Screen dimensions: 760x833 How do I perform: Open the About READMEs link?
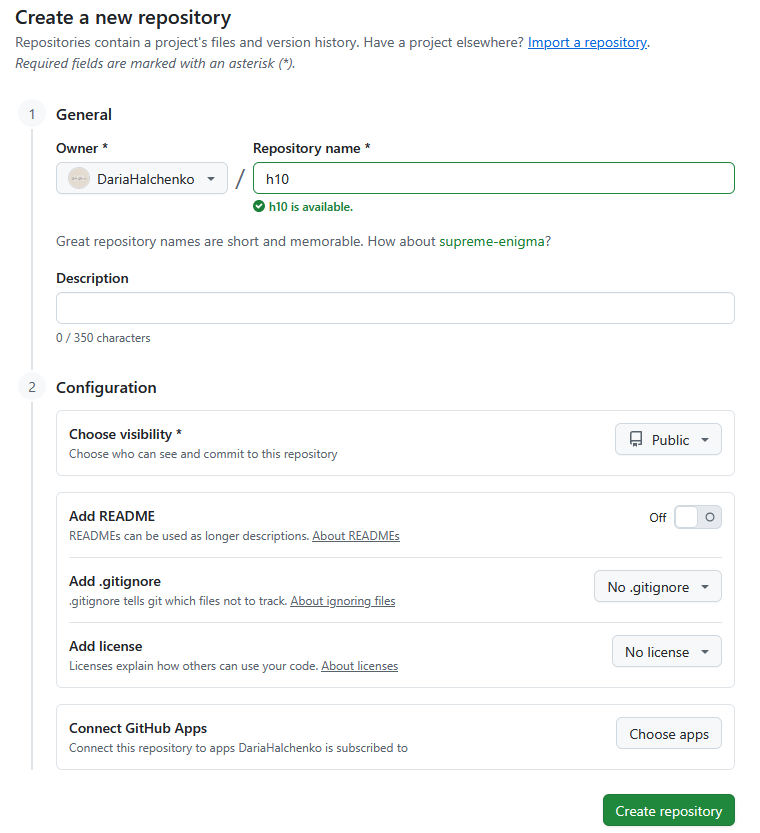355,536
